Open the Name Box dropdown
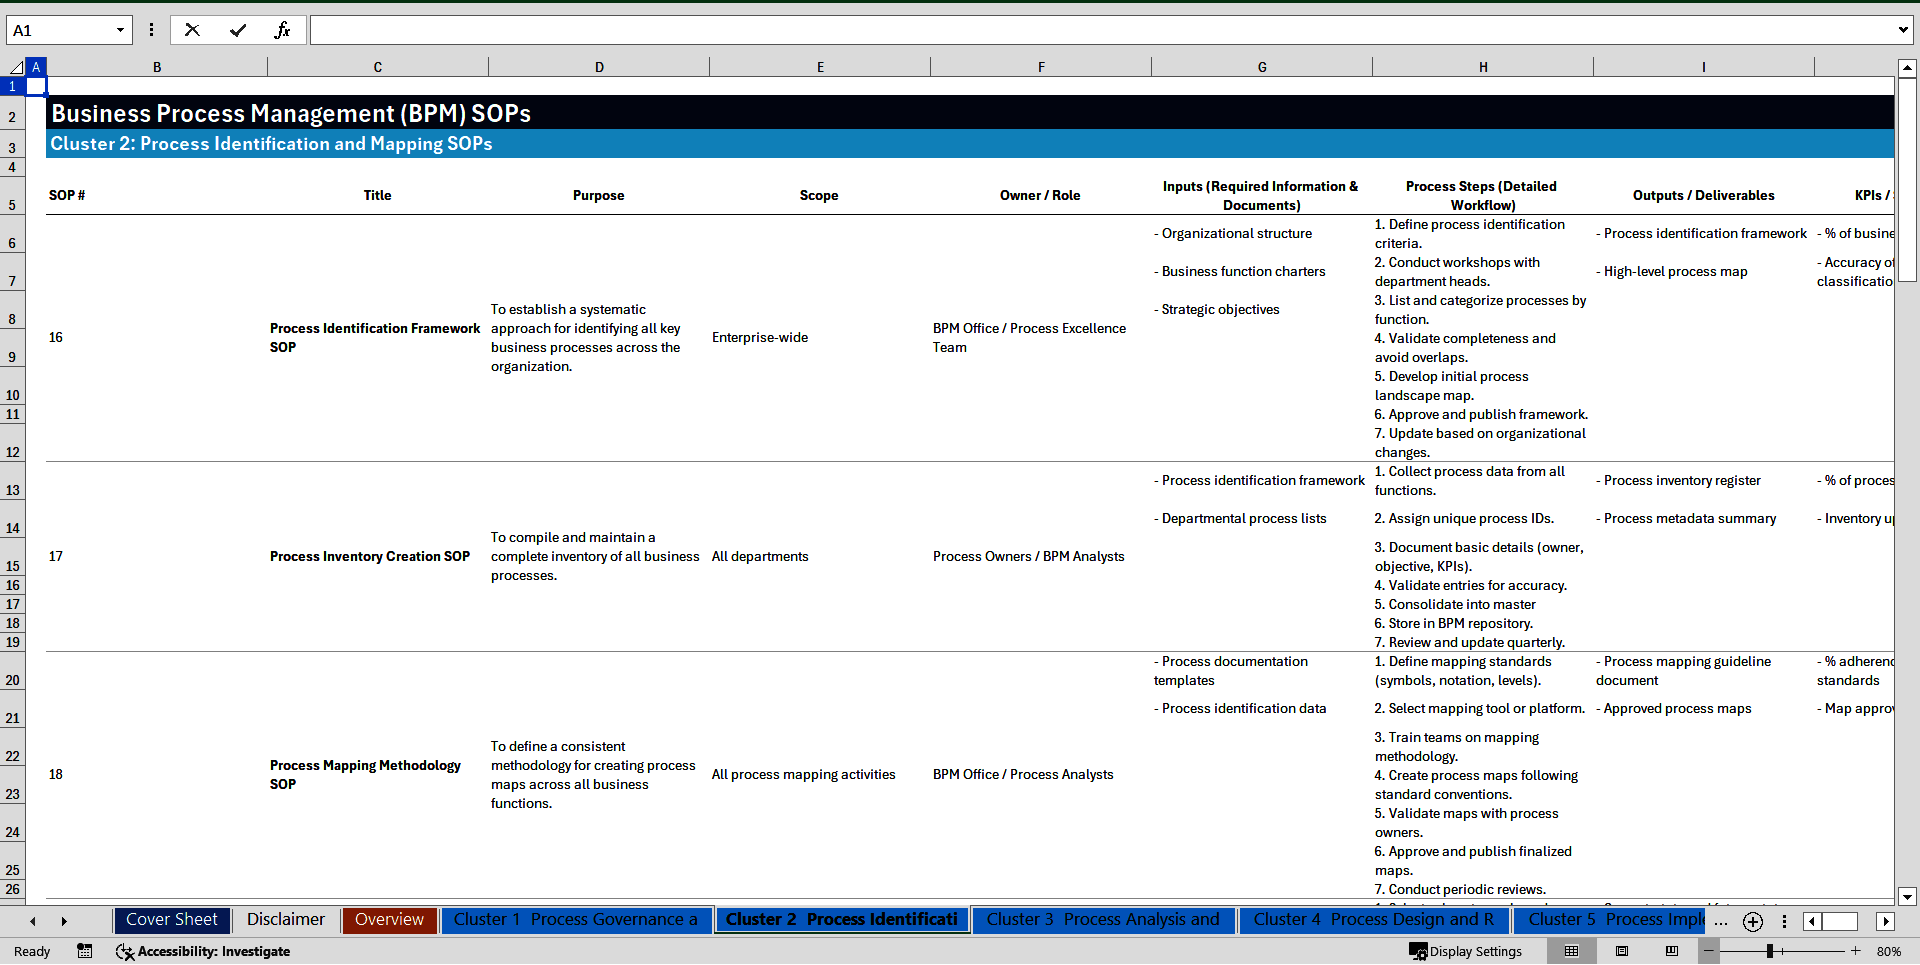 tap(120, 30)
